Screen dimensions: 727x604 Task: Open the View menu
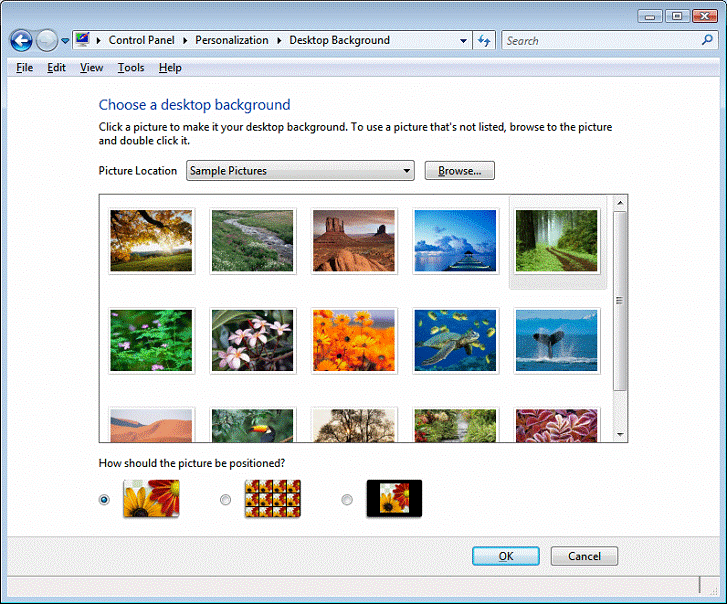(91, 68)
